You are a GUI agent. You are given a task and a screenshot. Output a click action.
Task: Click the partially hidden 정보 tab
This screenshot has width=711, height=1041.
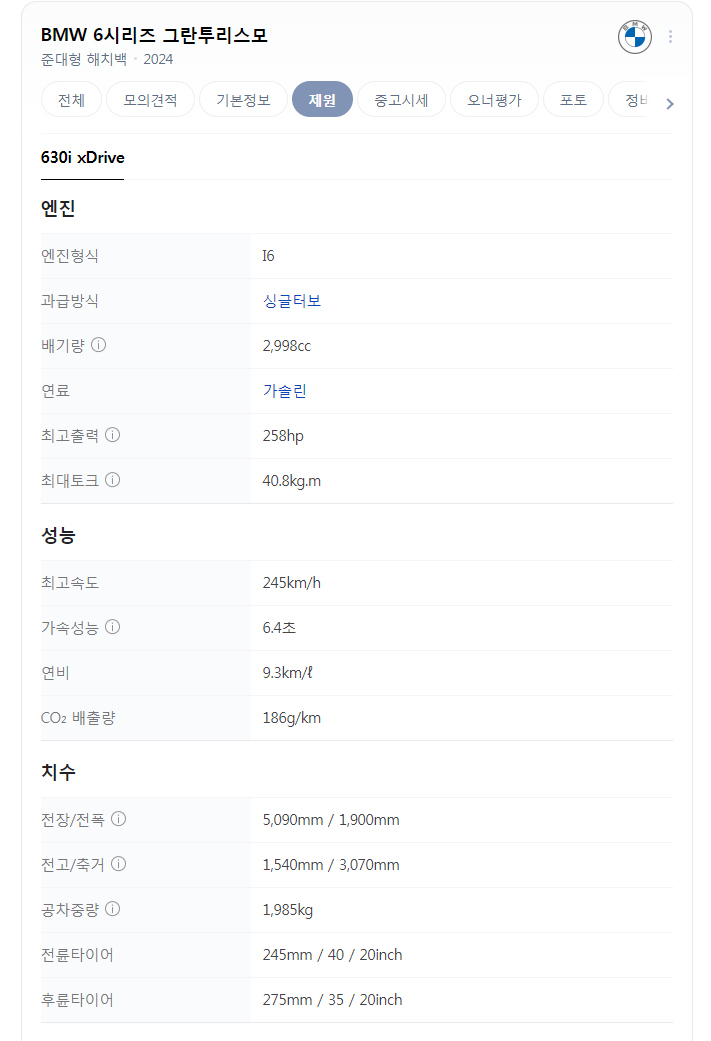click(x=635, y=100)
